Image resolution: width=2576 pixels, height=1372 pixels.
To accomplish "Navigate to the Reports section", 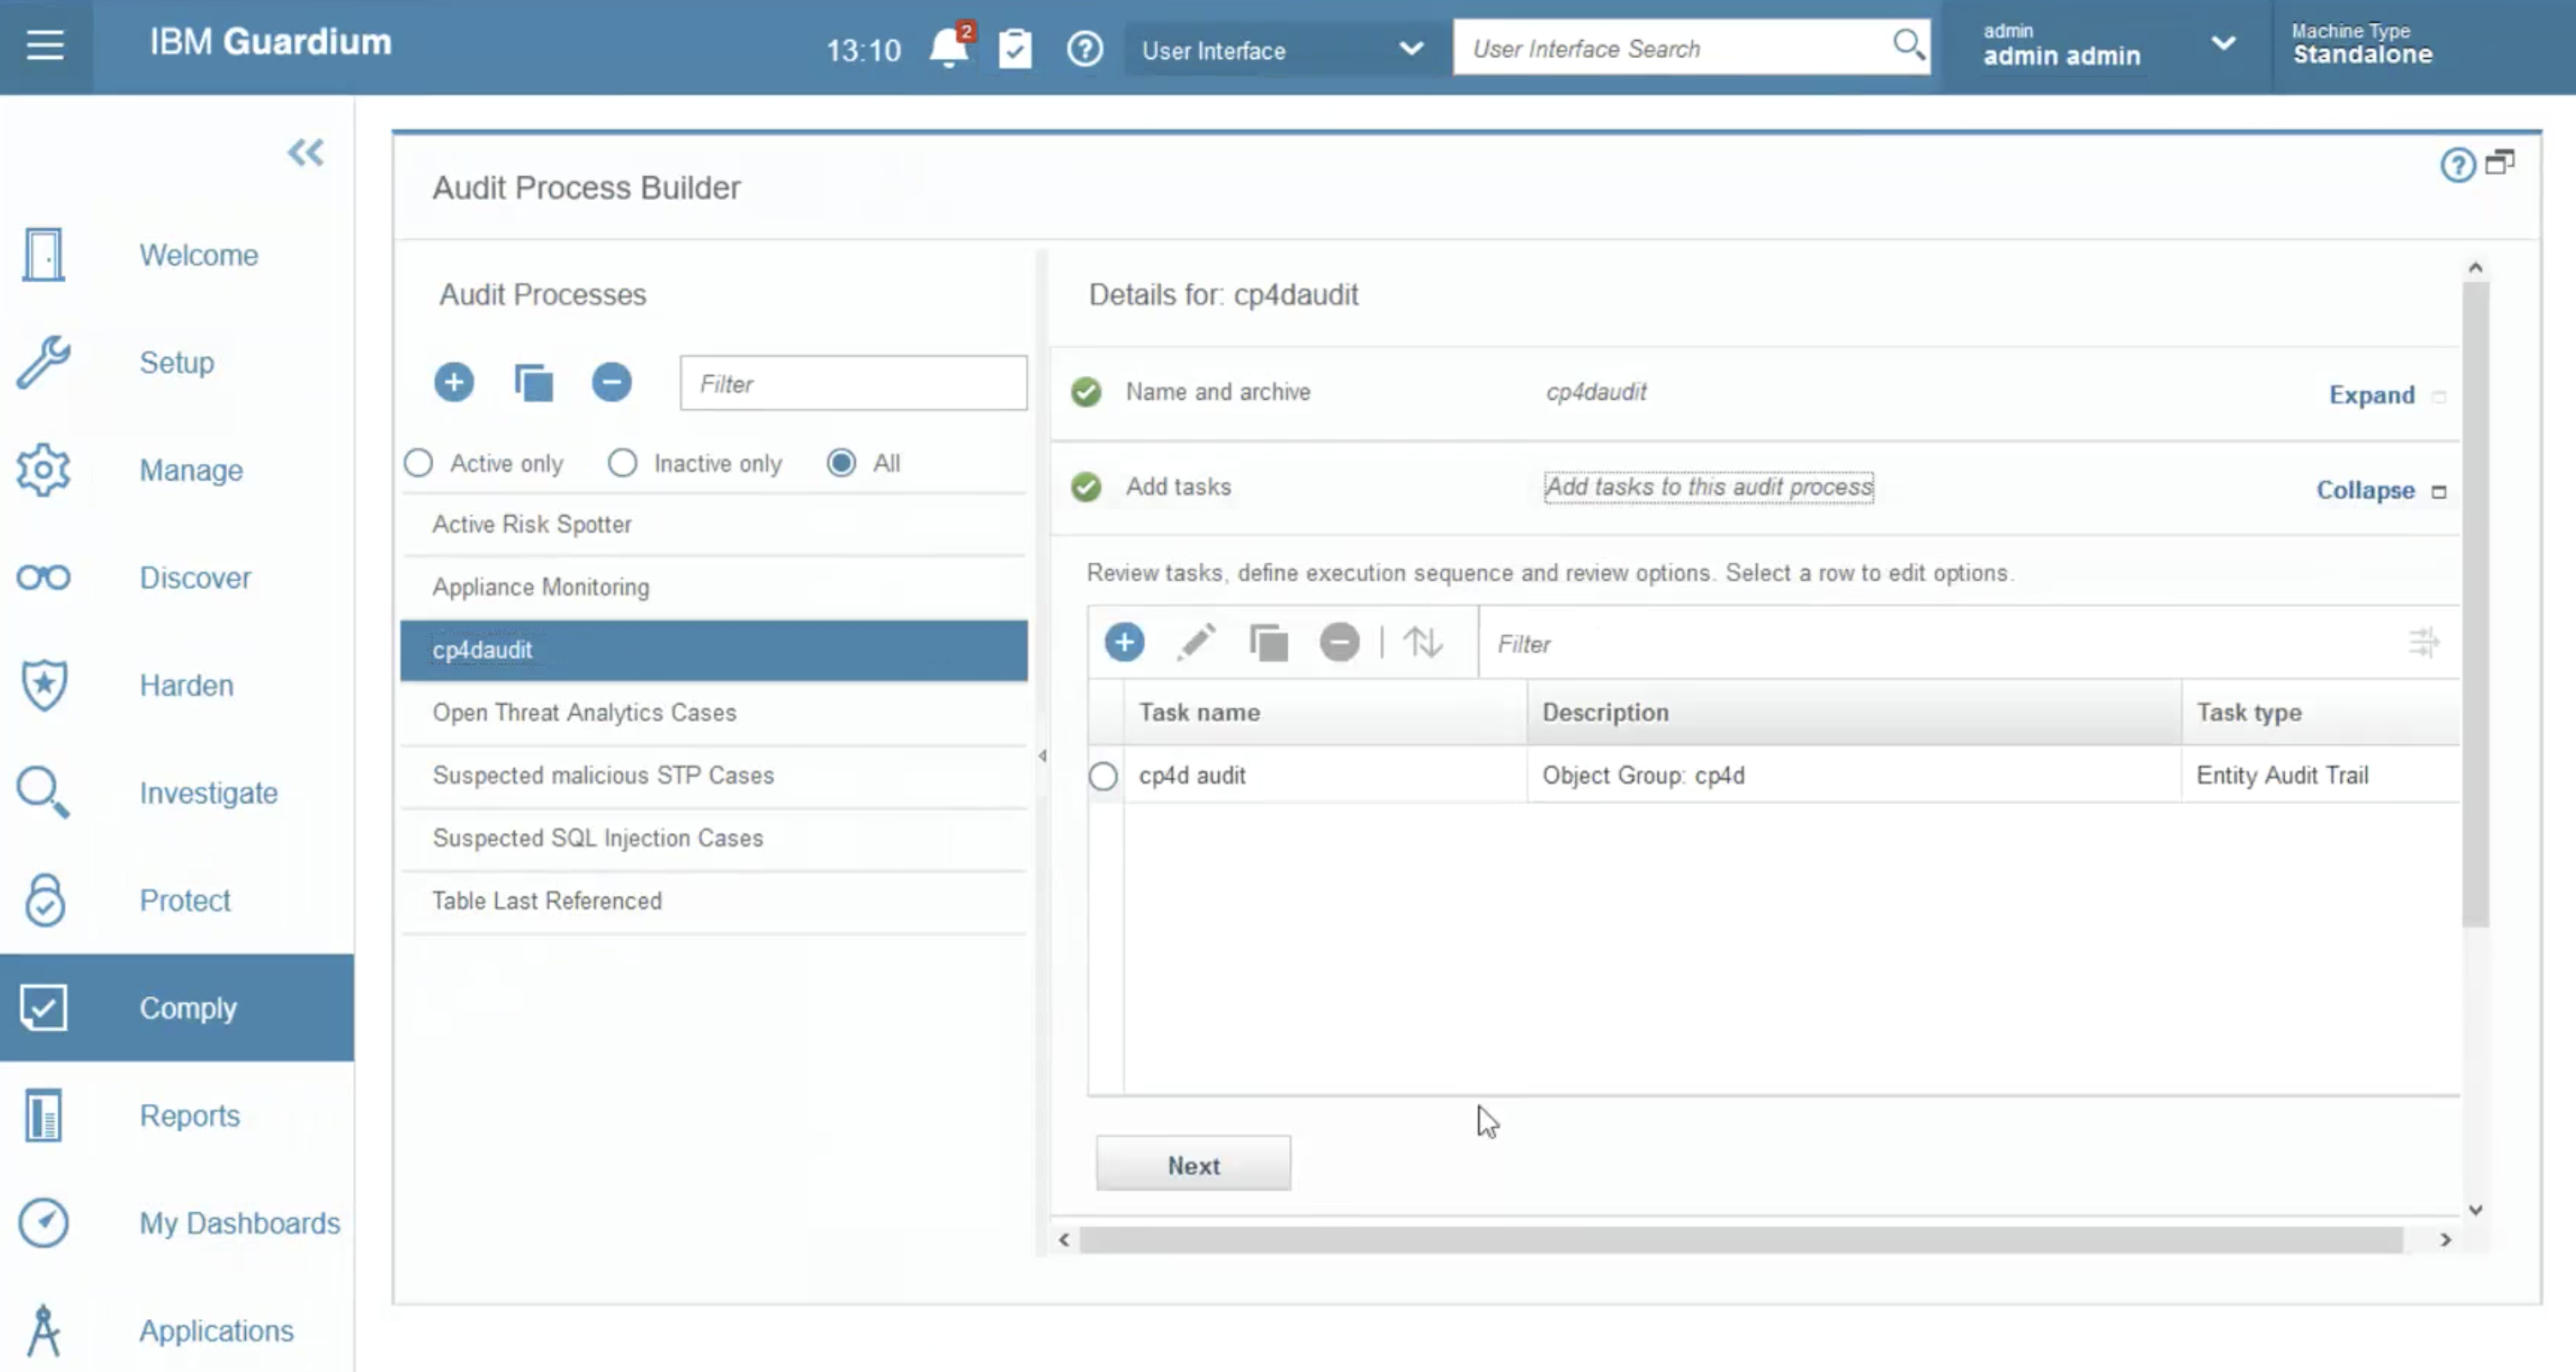I will (x=189, y=1115).
